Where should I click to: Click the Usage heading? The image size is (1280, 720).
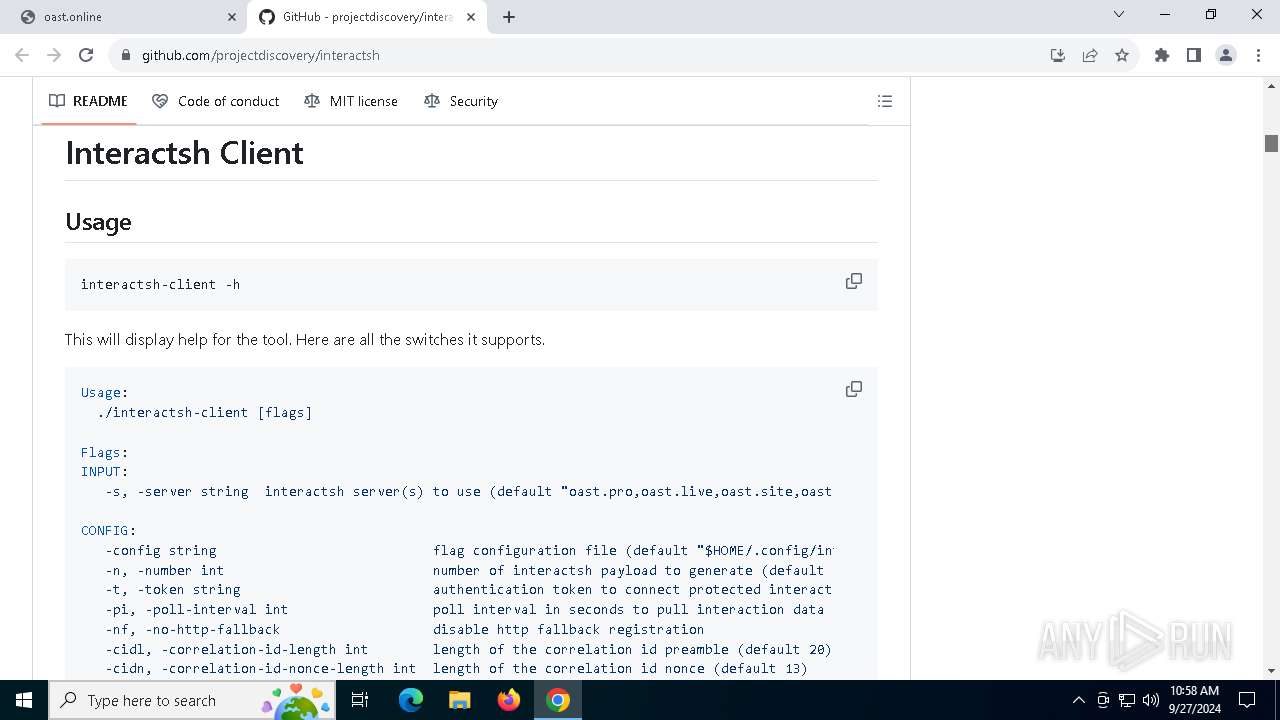(x=98, y=222)
